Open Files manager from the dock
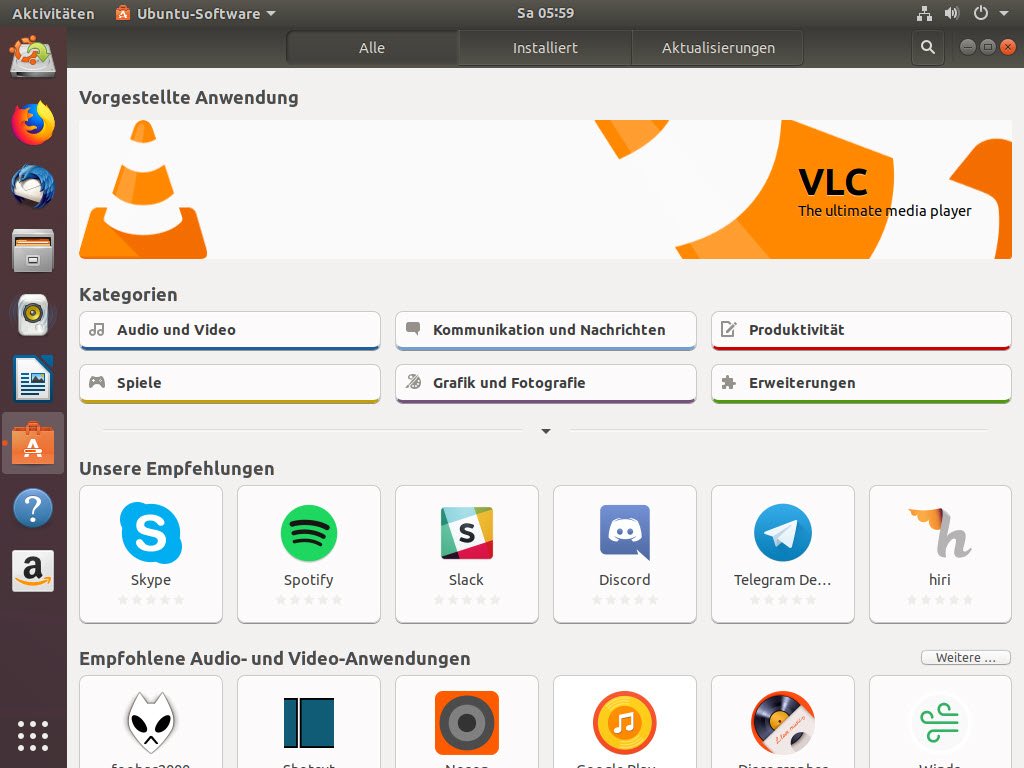Viewport: 1024px width, 768px height. click(33, 251)
